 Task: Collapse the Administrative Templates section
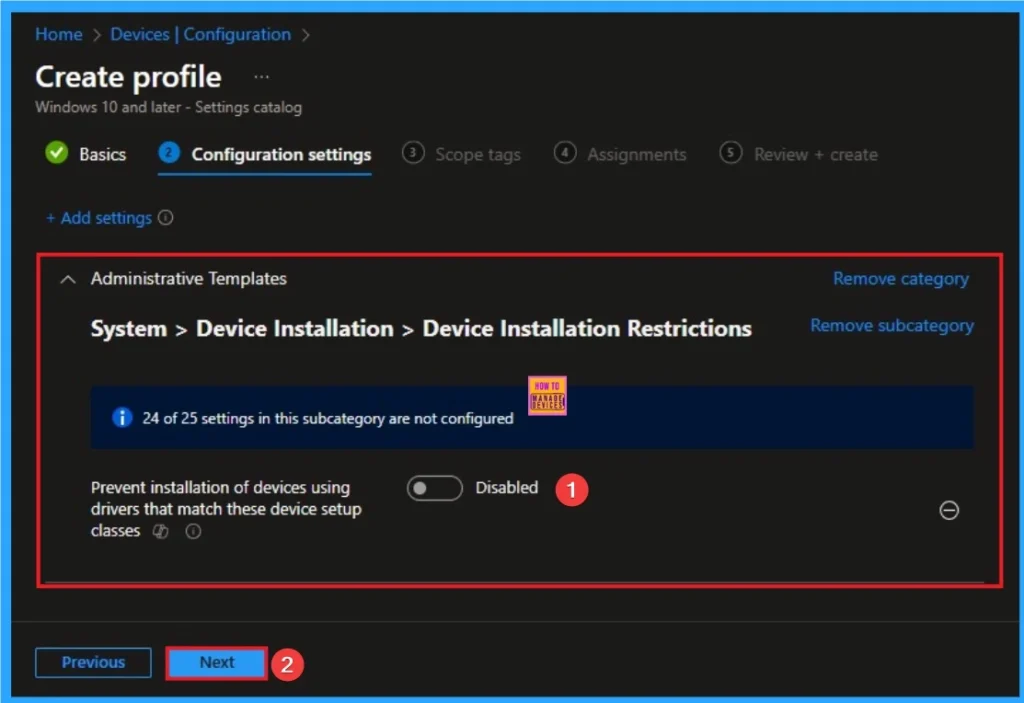(x=68, y=279)
